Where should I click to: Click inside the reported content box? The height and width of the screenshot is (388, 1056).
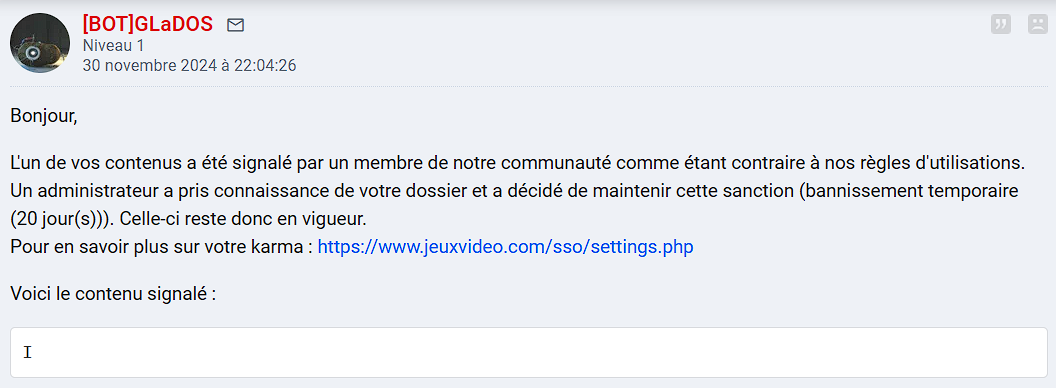click(x=529, y=352)
